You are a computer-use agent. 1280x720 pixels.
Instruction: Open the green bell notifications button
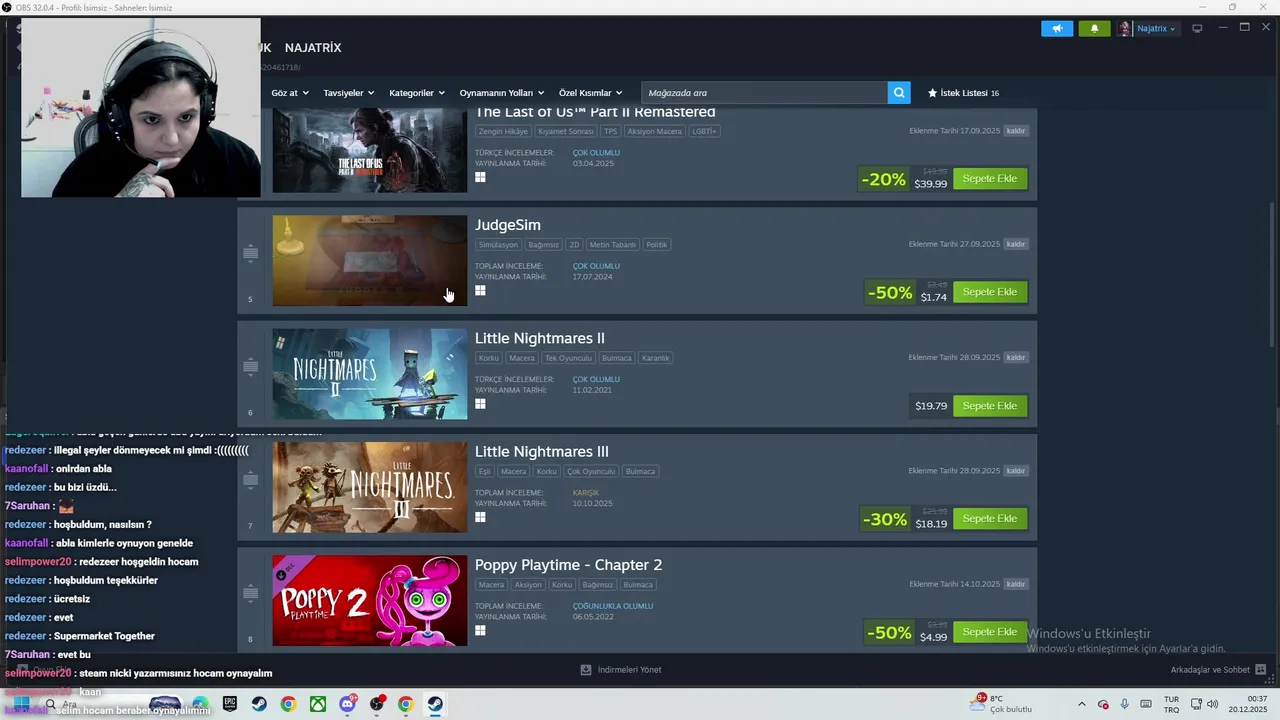pos(1094,28)
